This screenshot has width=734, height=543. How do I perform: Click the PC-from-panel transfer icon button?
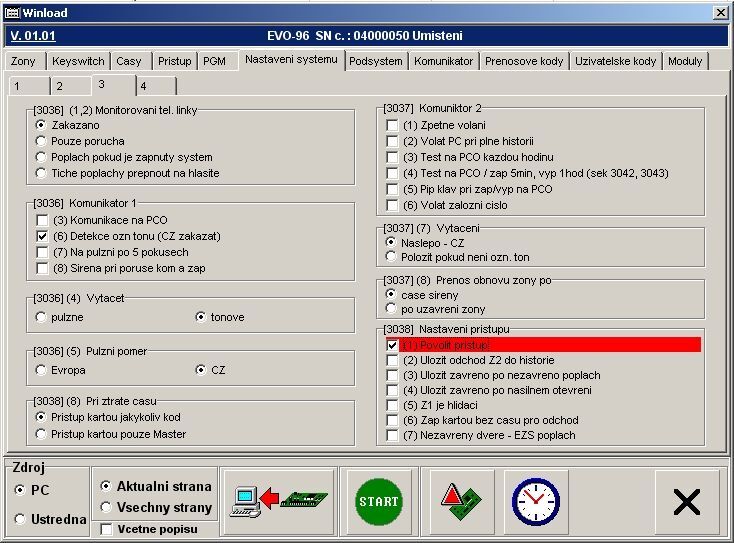point(278,500)
